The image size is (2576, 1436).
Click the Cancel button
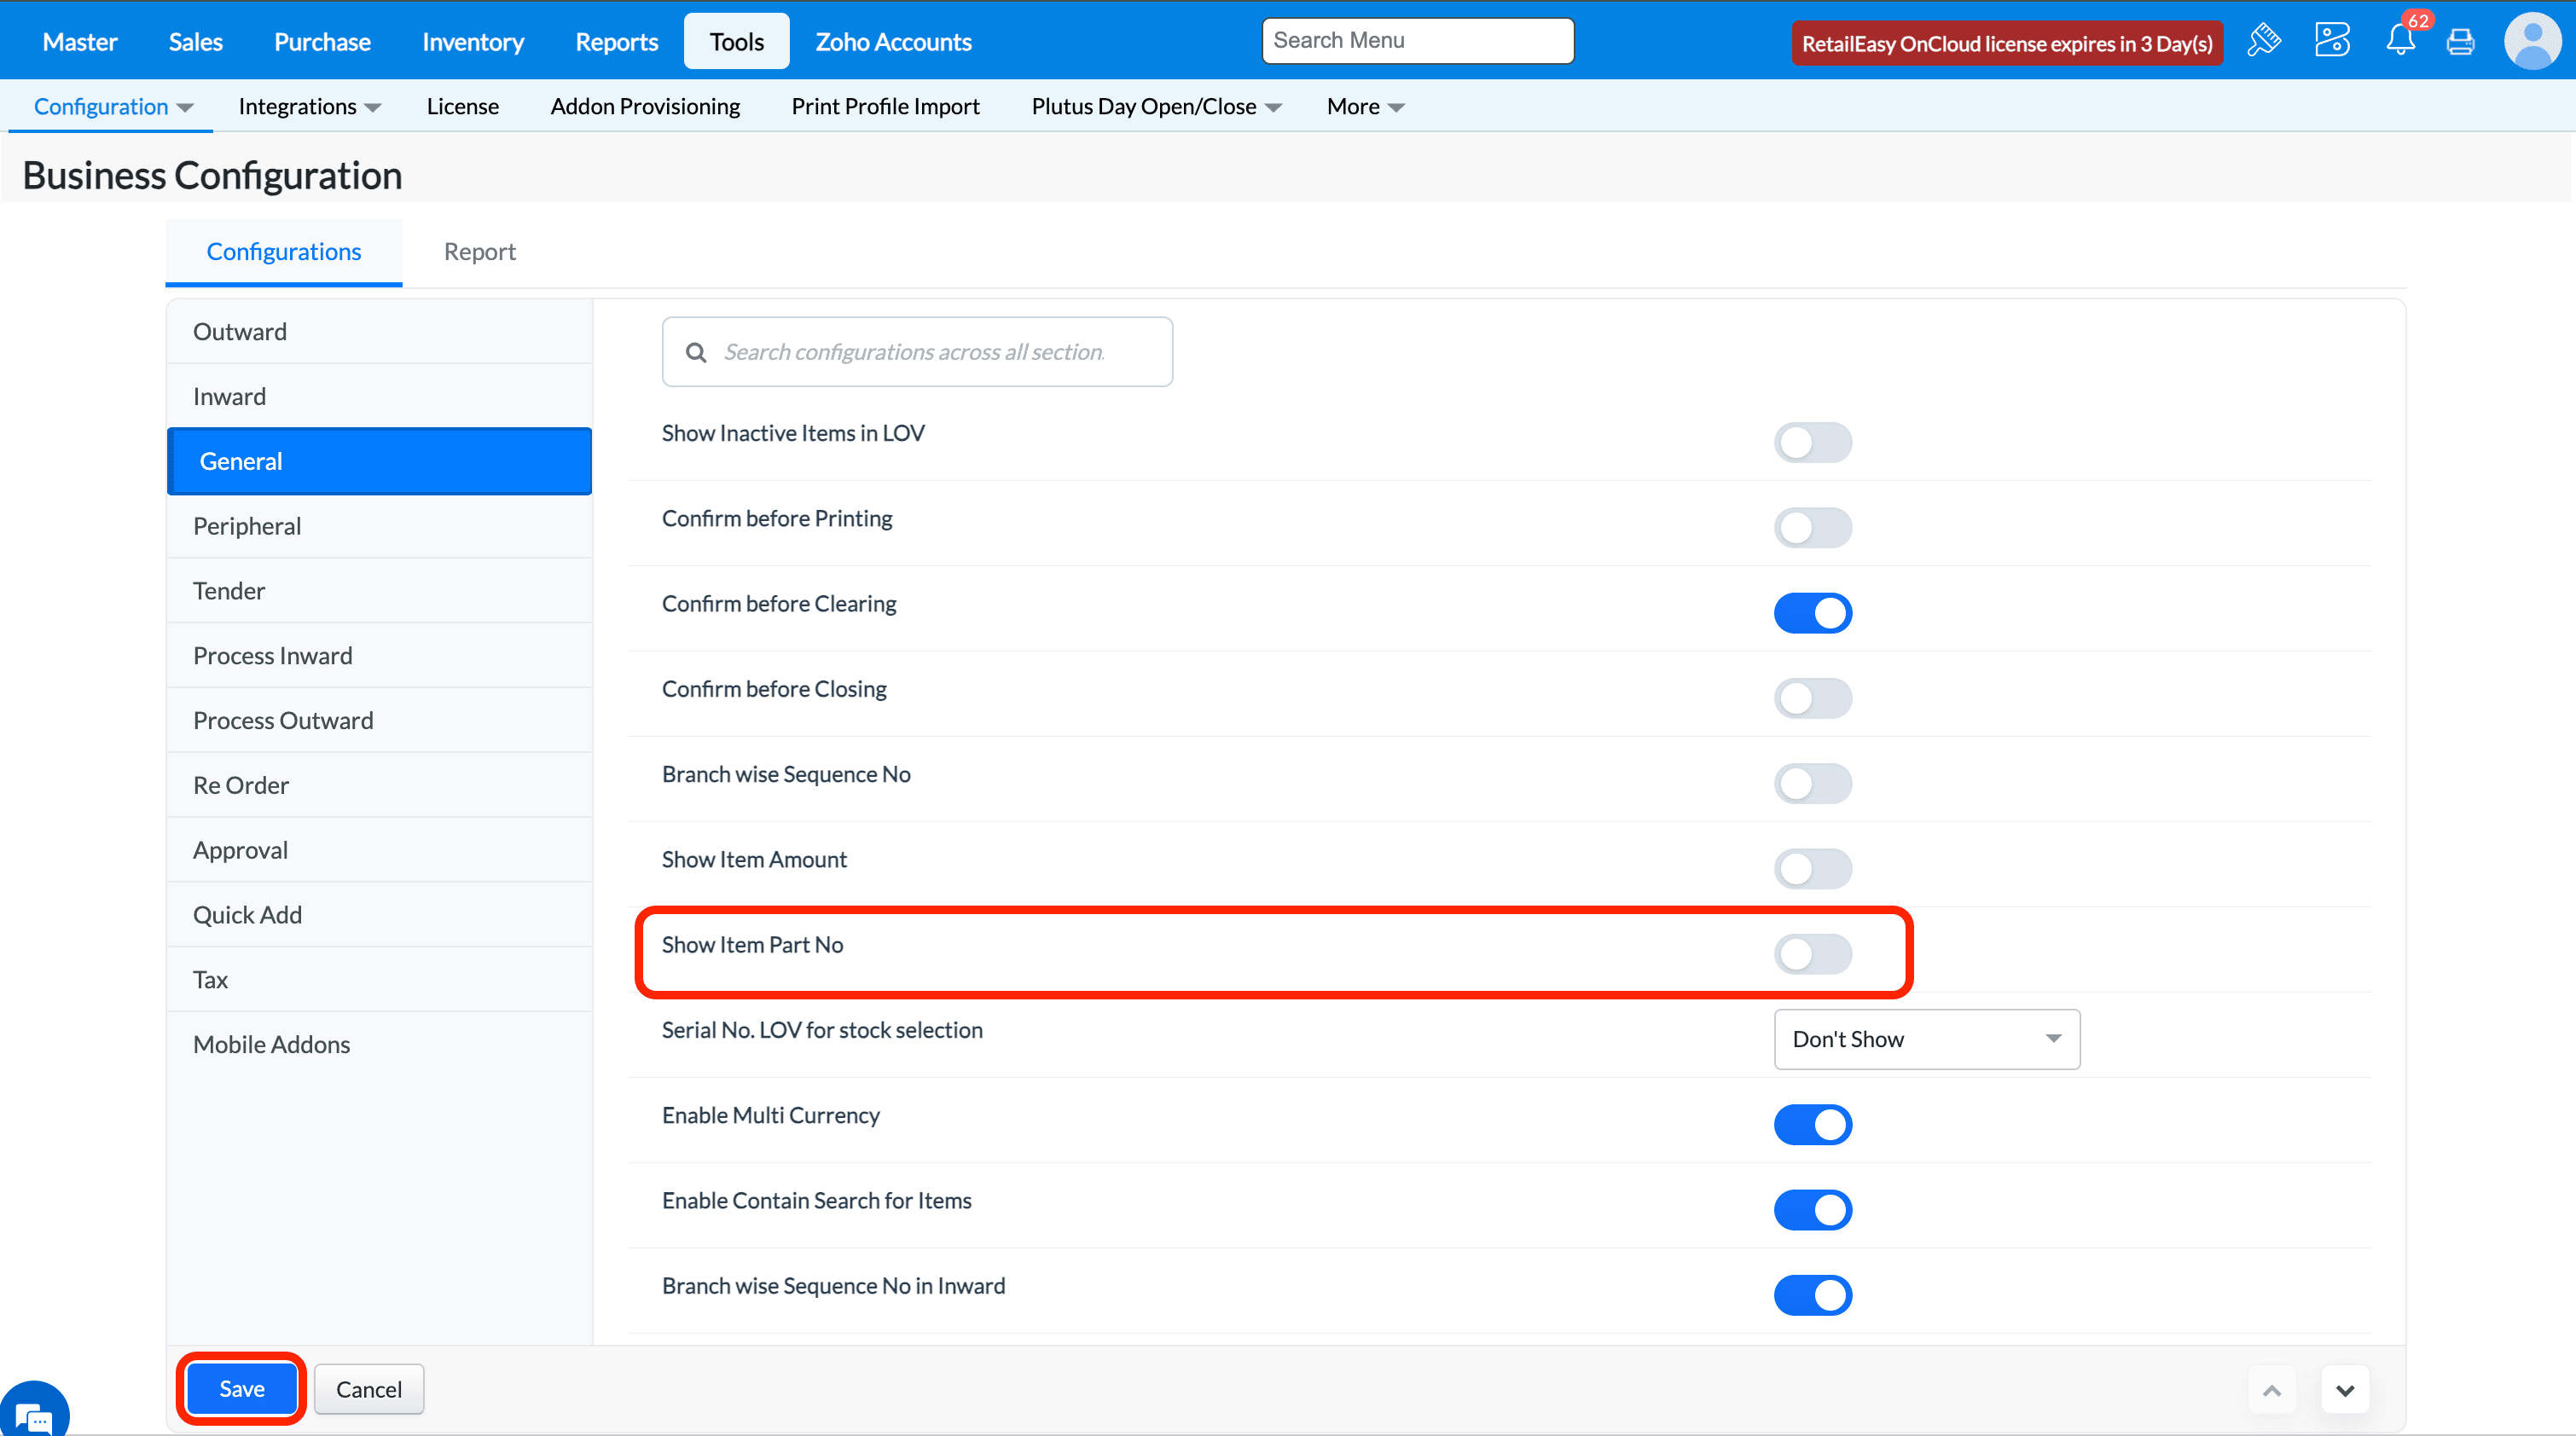[x=368, y=1389]
